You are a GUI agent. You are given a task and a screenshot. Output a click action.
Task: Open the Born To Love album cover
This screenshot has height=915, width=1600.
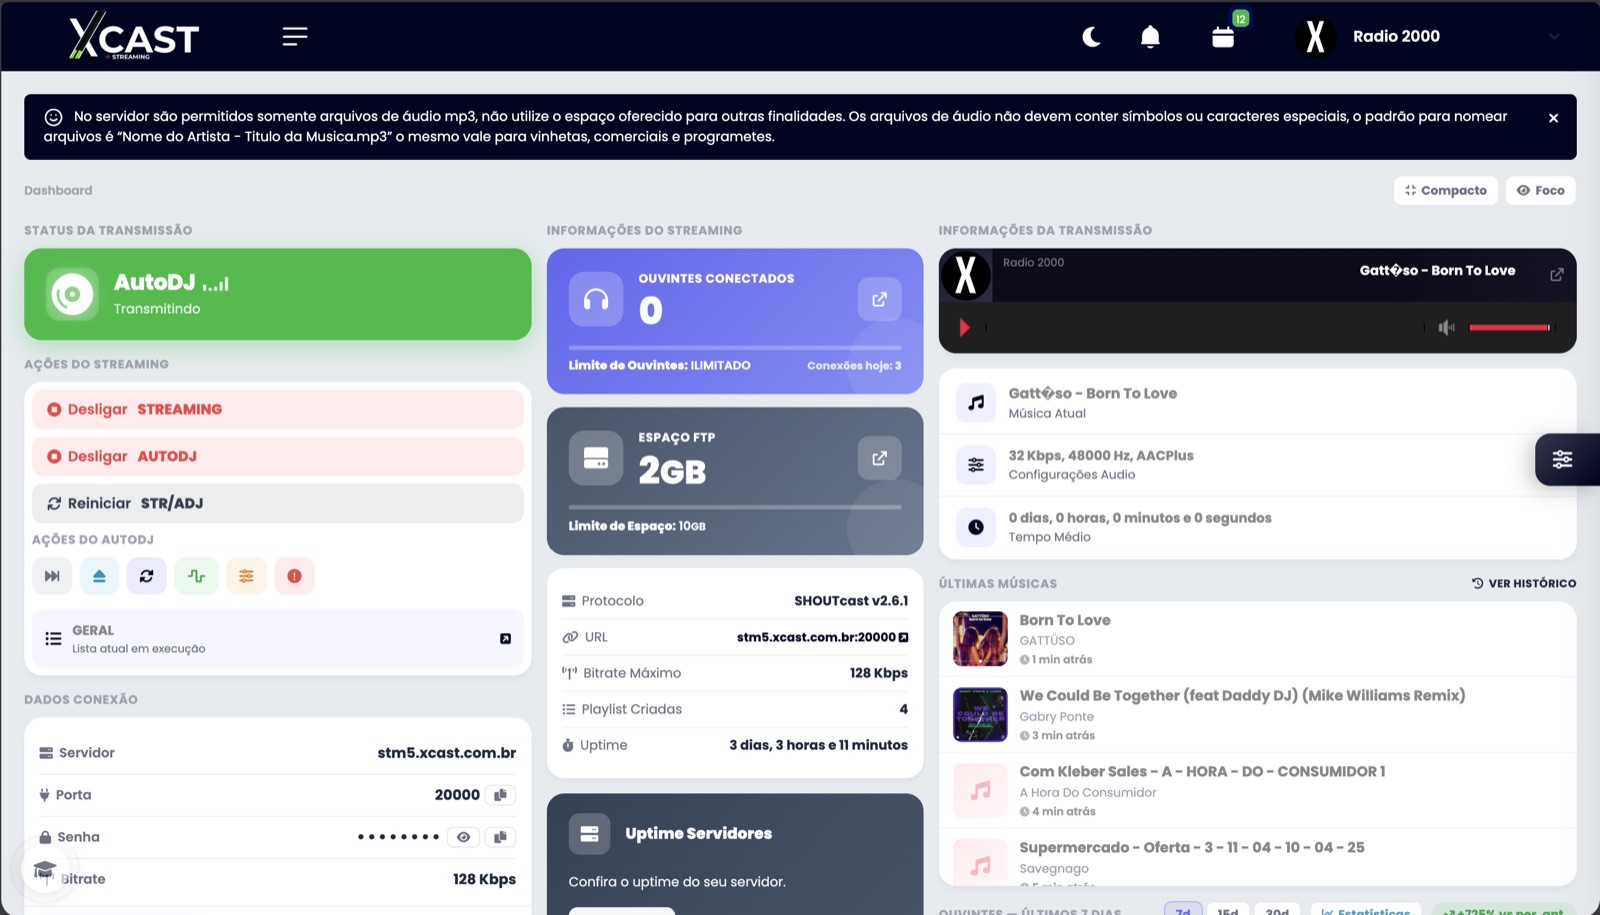tap(980, 638)
